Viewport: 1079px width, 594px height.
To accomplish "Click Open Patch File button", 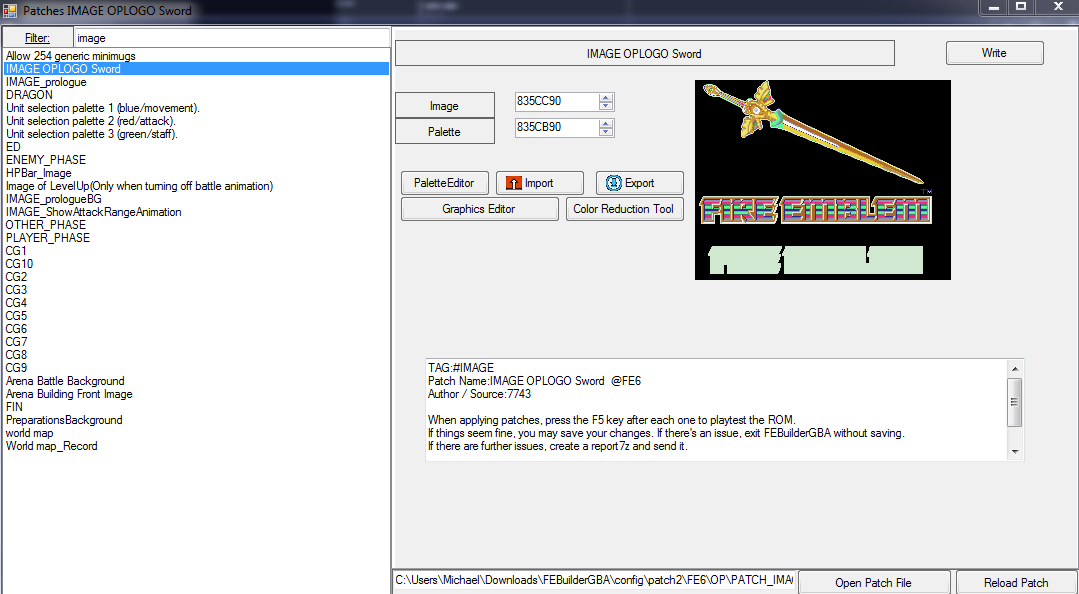I will [x=874, y=583].
